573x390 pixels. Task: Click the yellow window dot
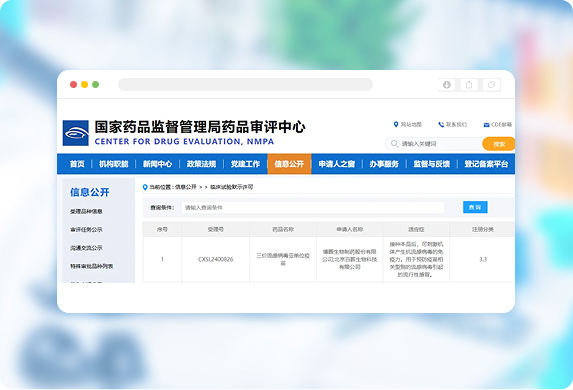coord(84,84)
